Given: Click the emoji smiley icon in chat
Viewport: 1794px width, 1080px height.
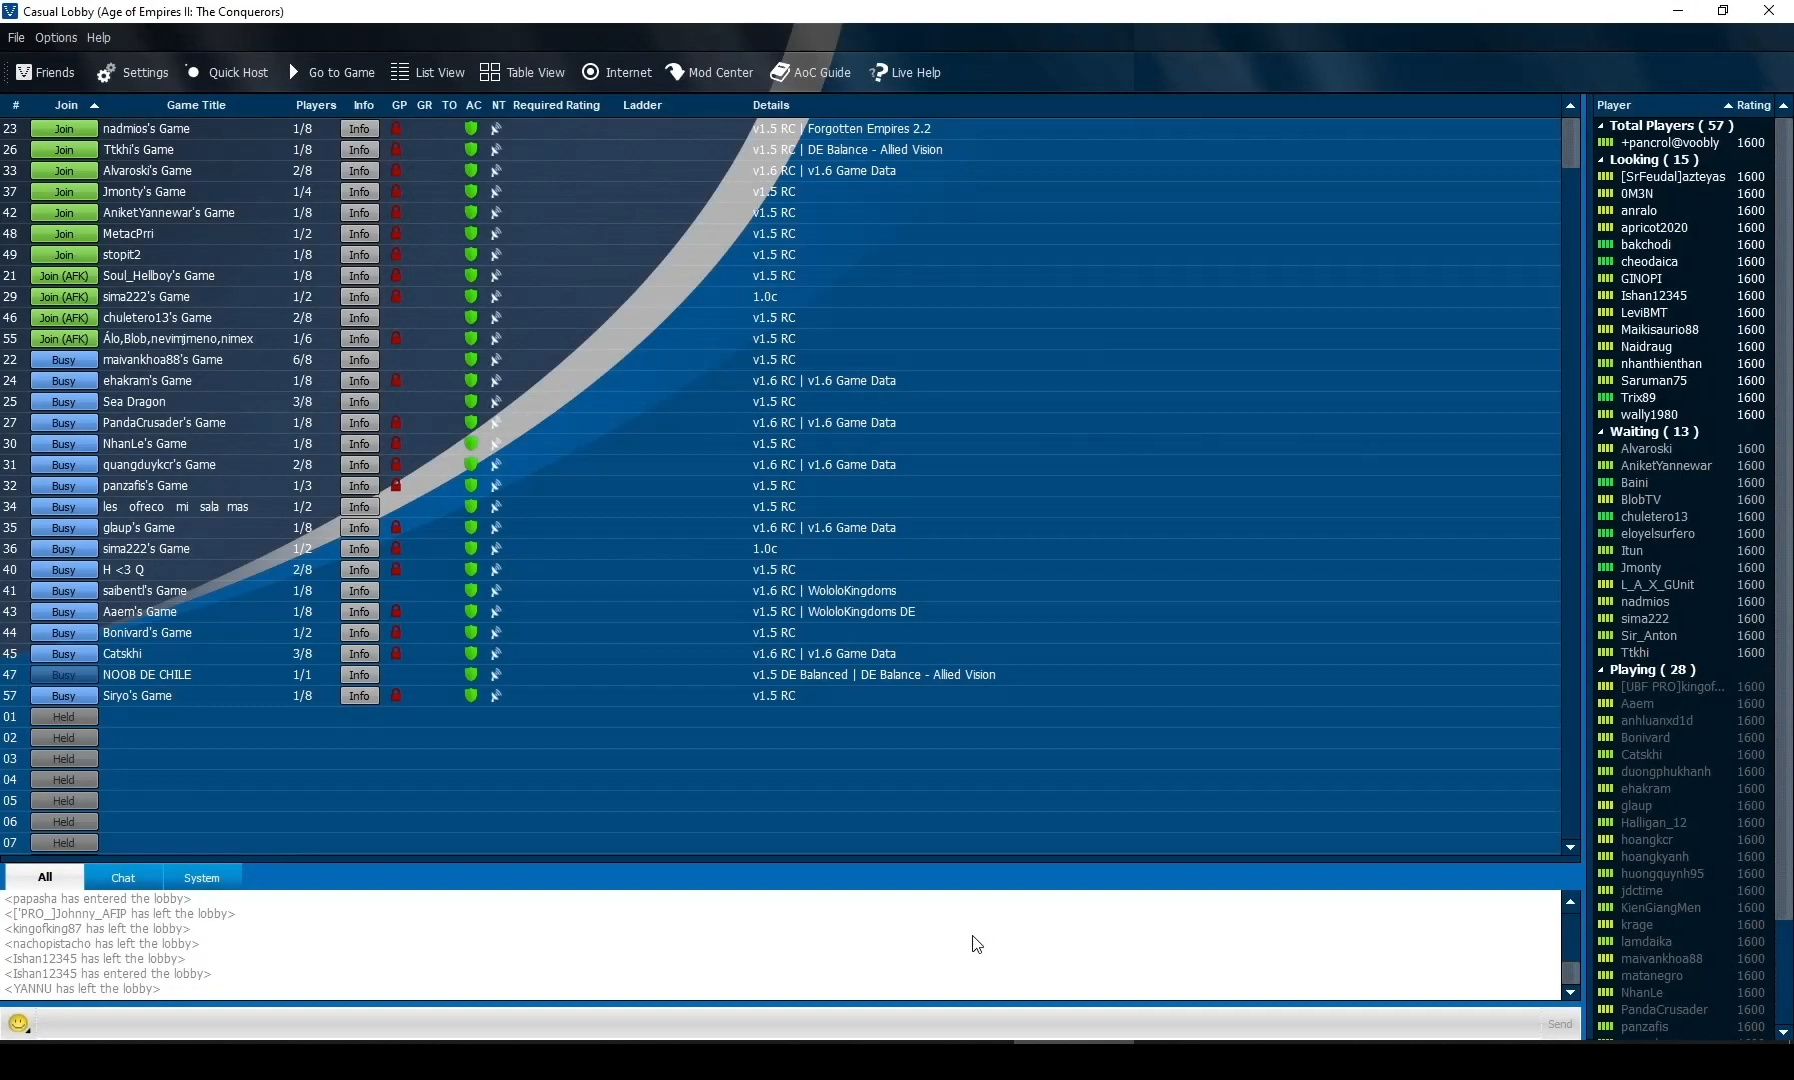Looking at the screenshot, I should 18,1023.
